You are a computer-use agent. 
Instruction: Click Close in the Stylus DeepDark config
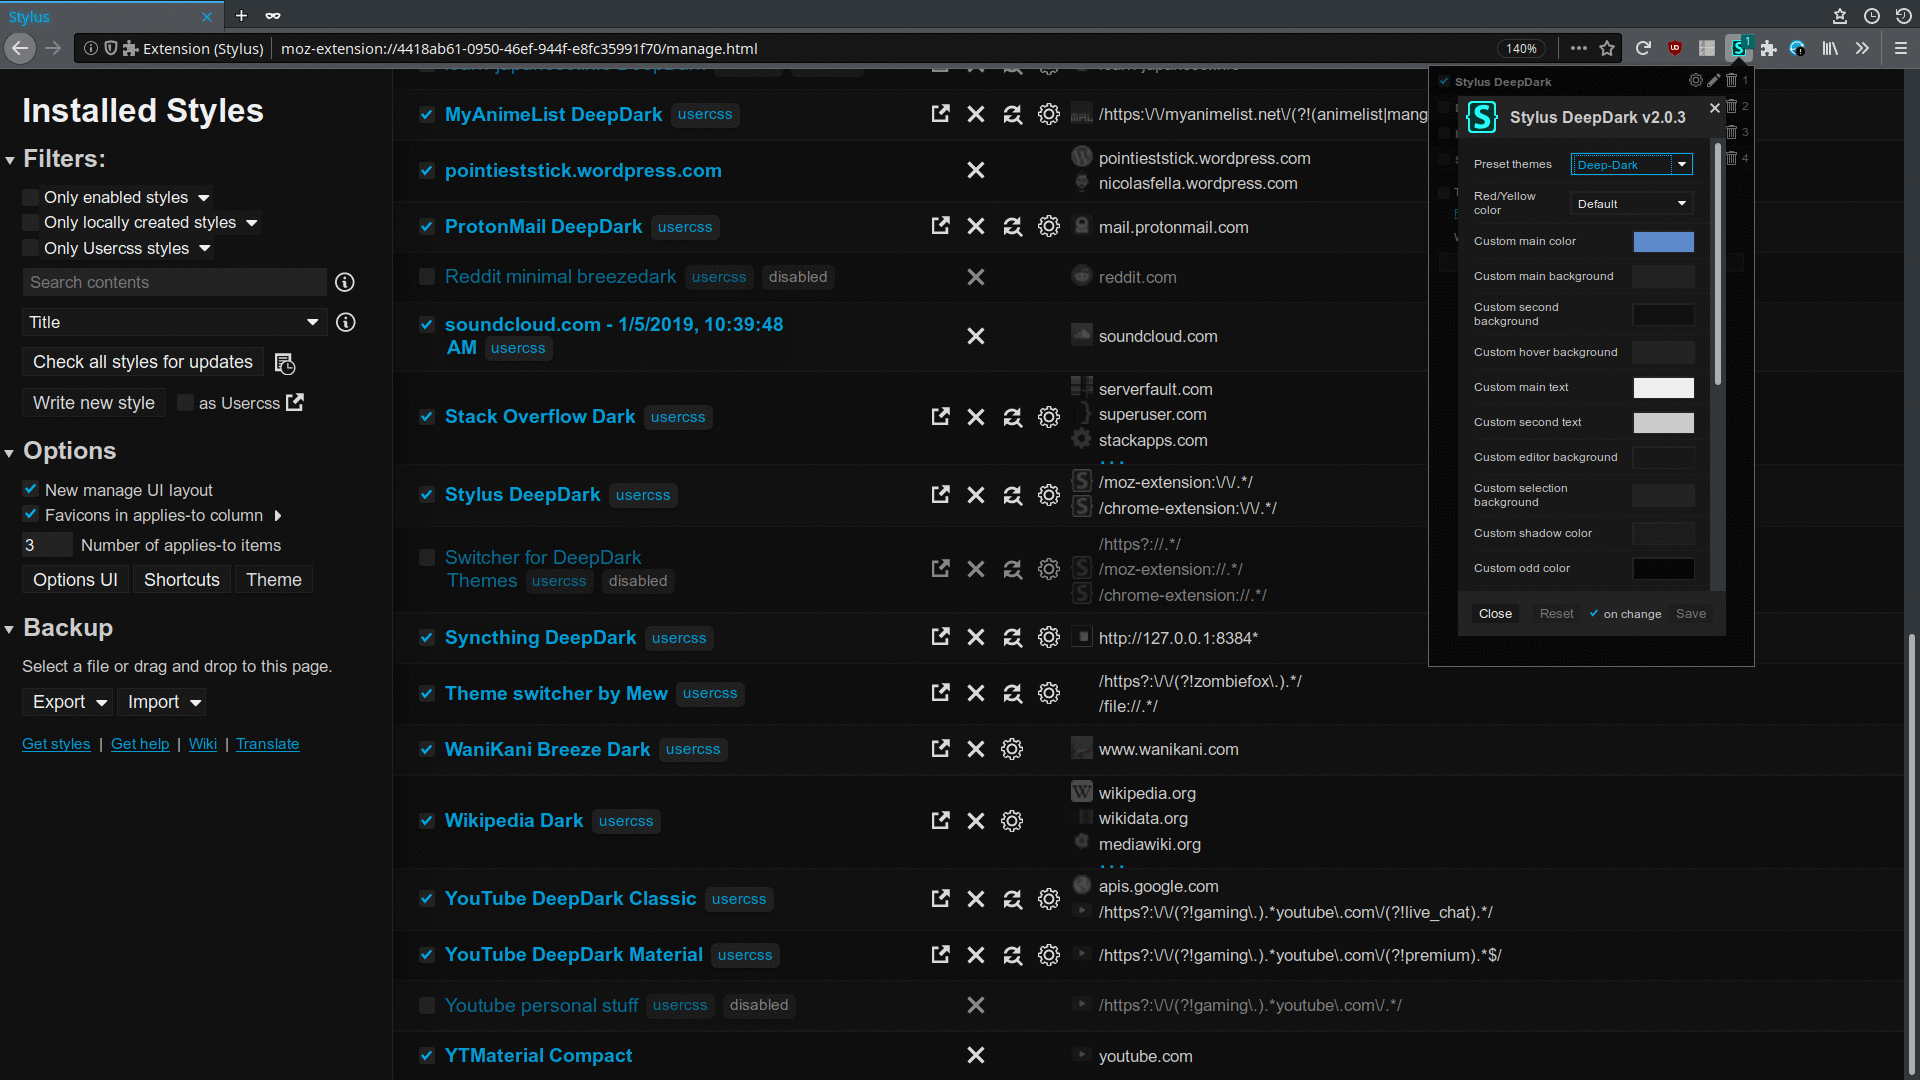pos(1495,614)
